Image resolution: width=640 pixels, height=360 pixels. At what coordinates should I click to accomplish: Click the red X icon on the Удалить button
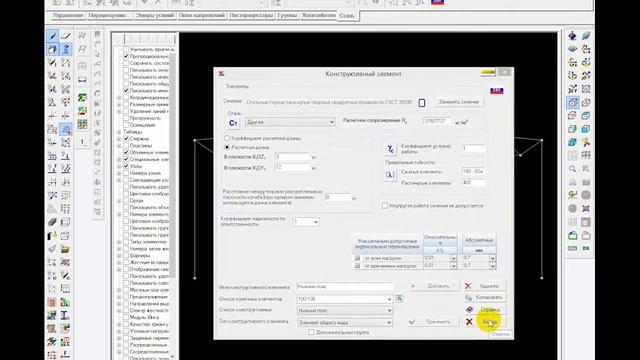pos(469,286)
